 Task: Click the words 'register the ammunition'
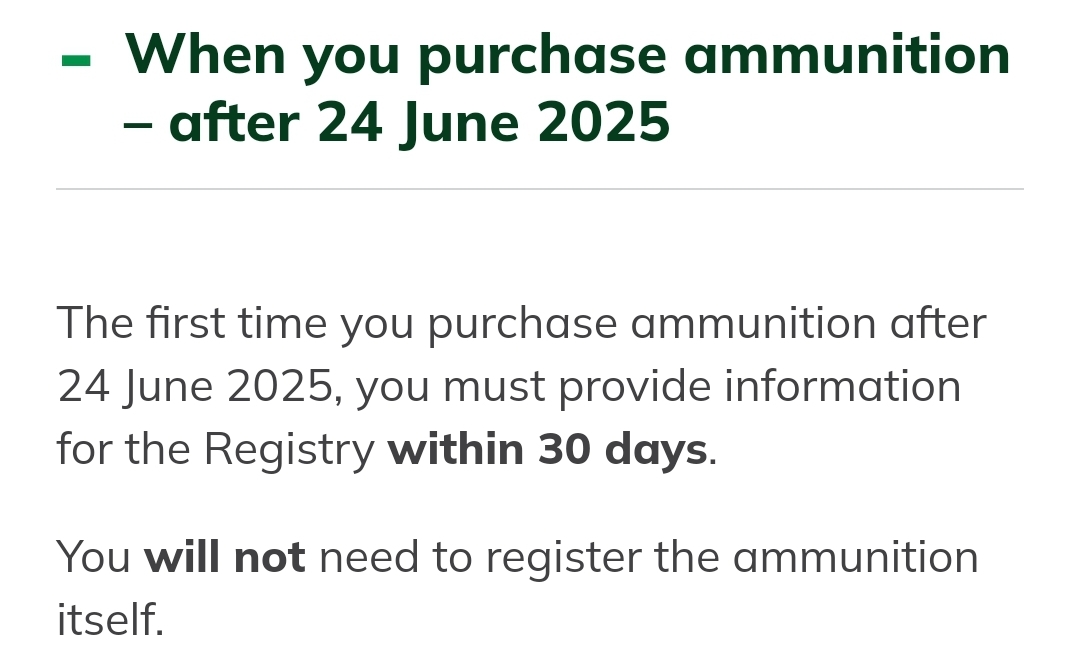[732, 558]
